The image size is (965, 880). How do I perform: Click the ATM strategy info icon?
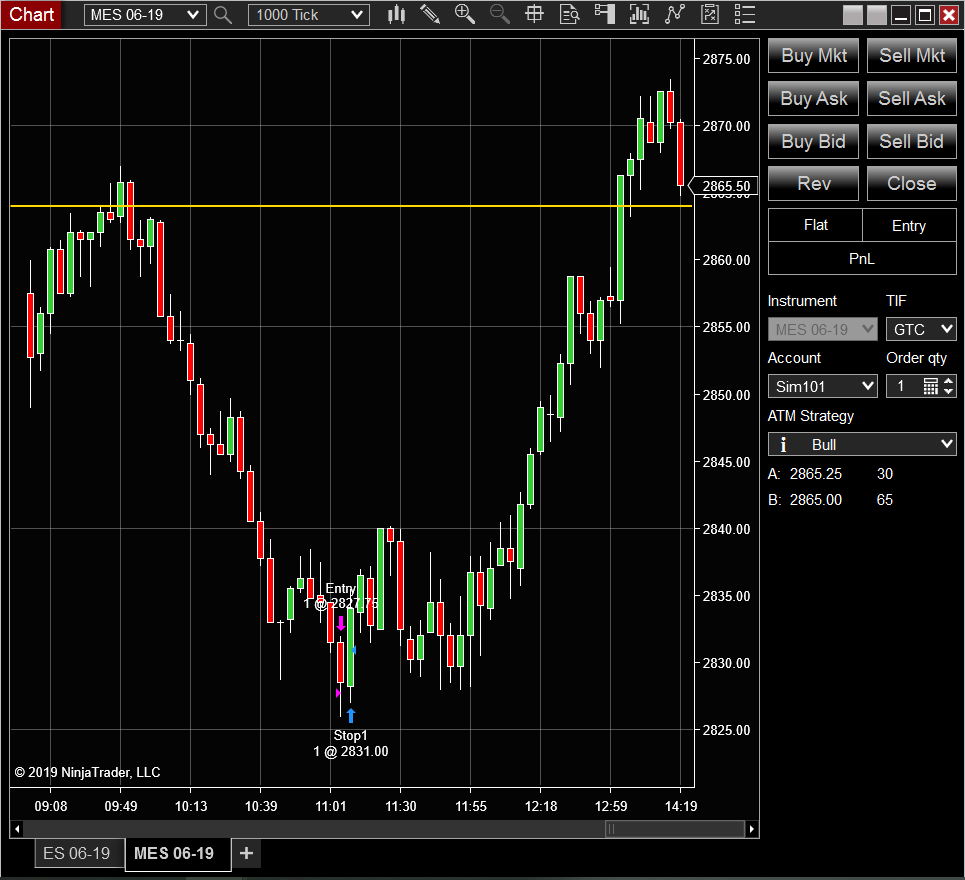point(783,444)
